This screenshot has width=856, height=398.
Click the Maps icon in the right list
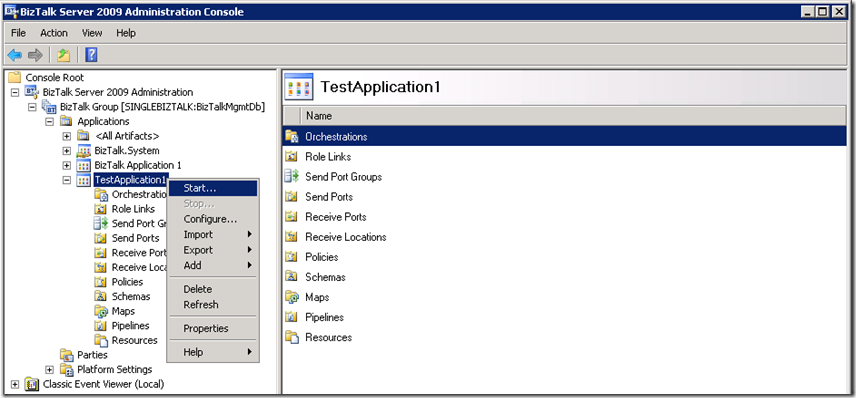(292, 297)
